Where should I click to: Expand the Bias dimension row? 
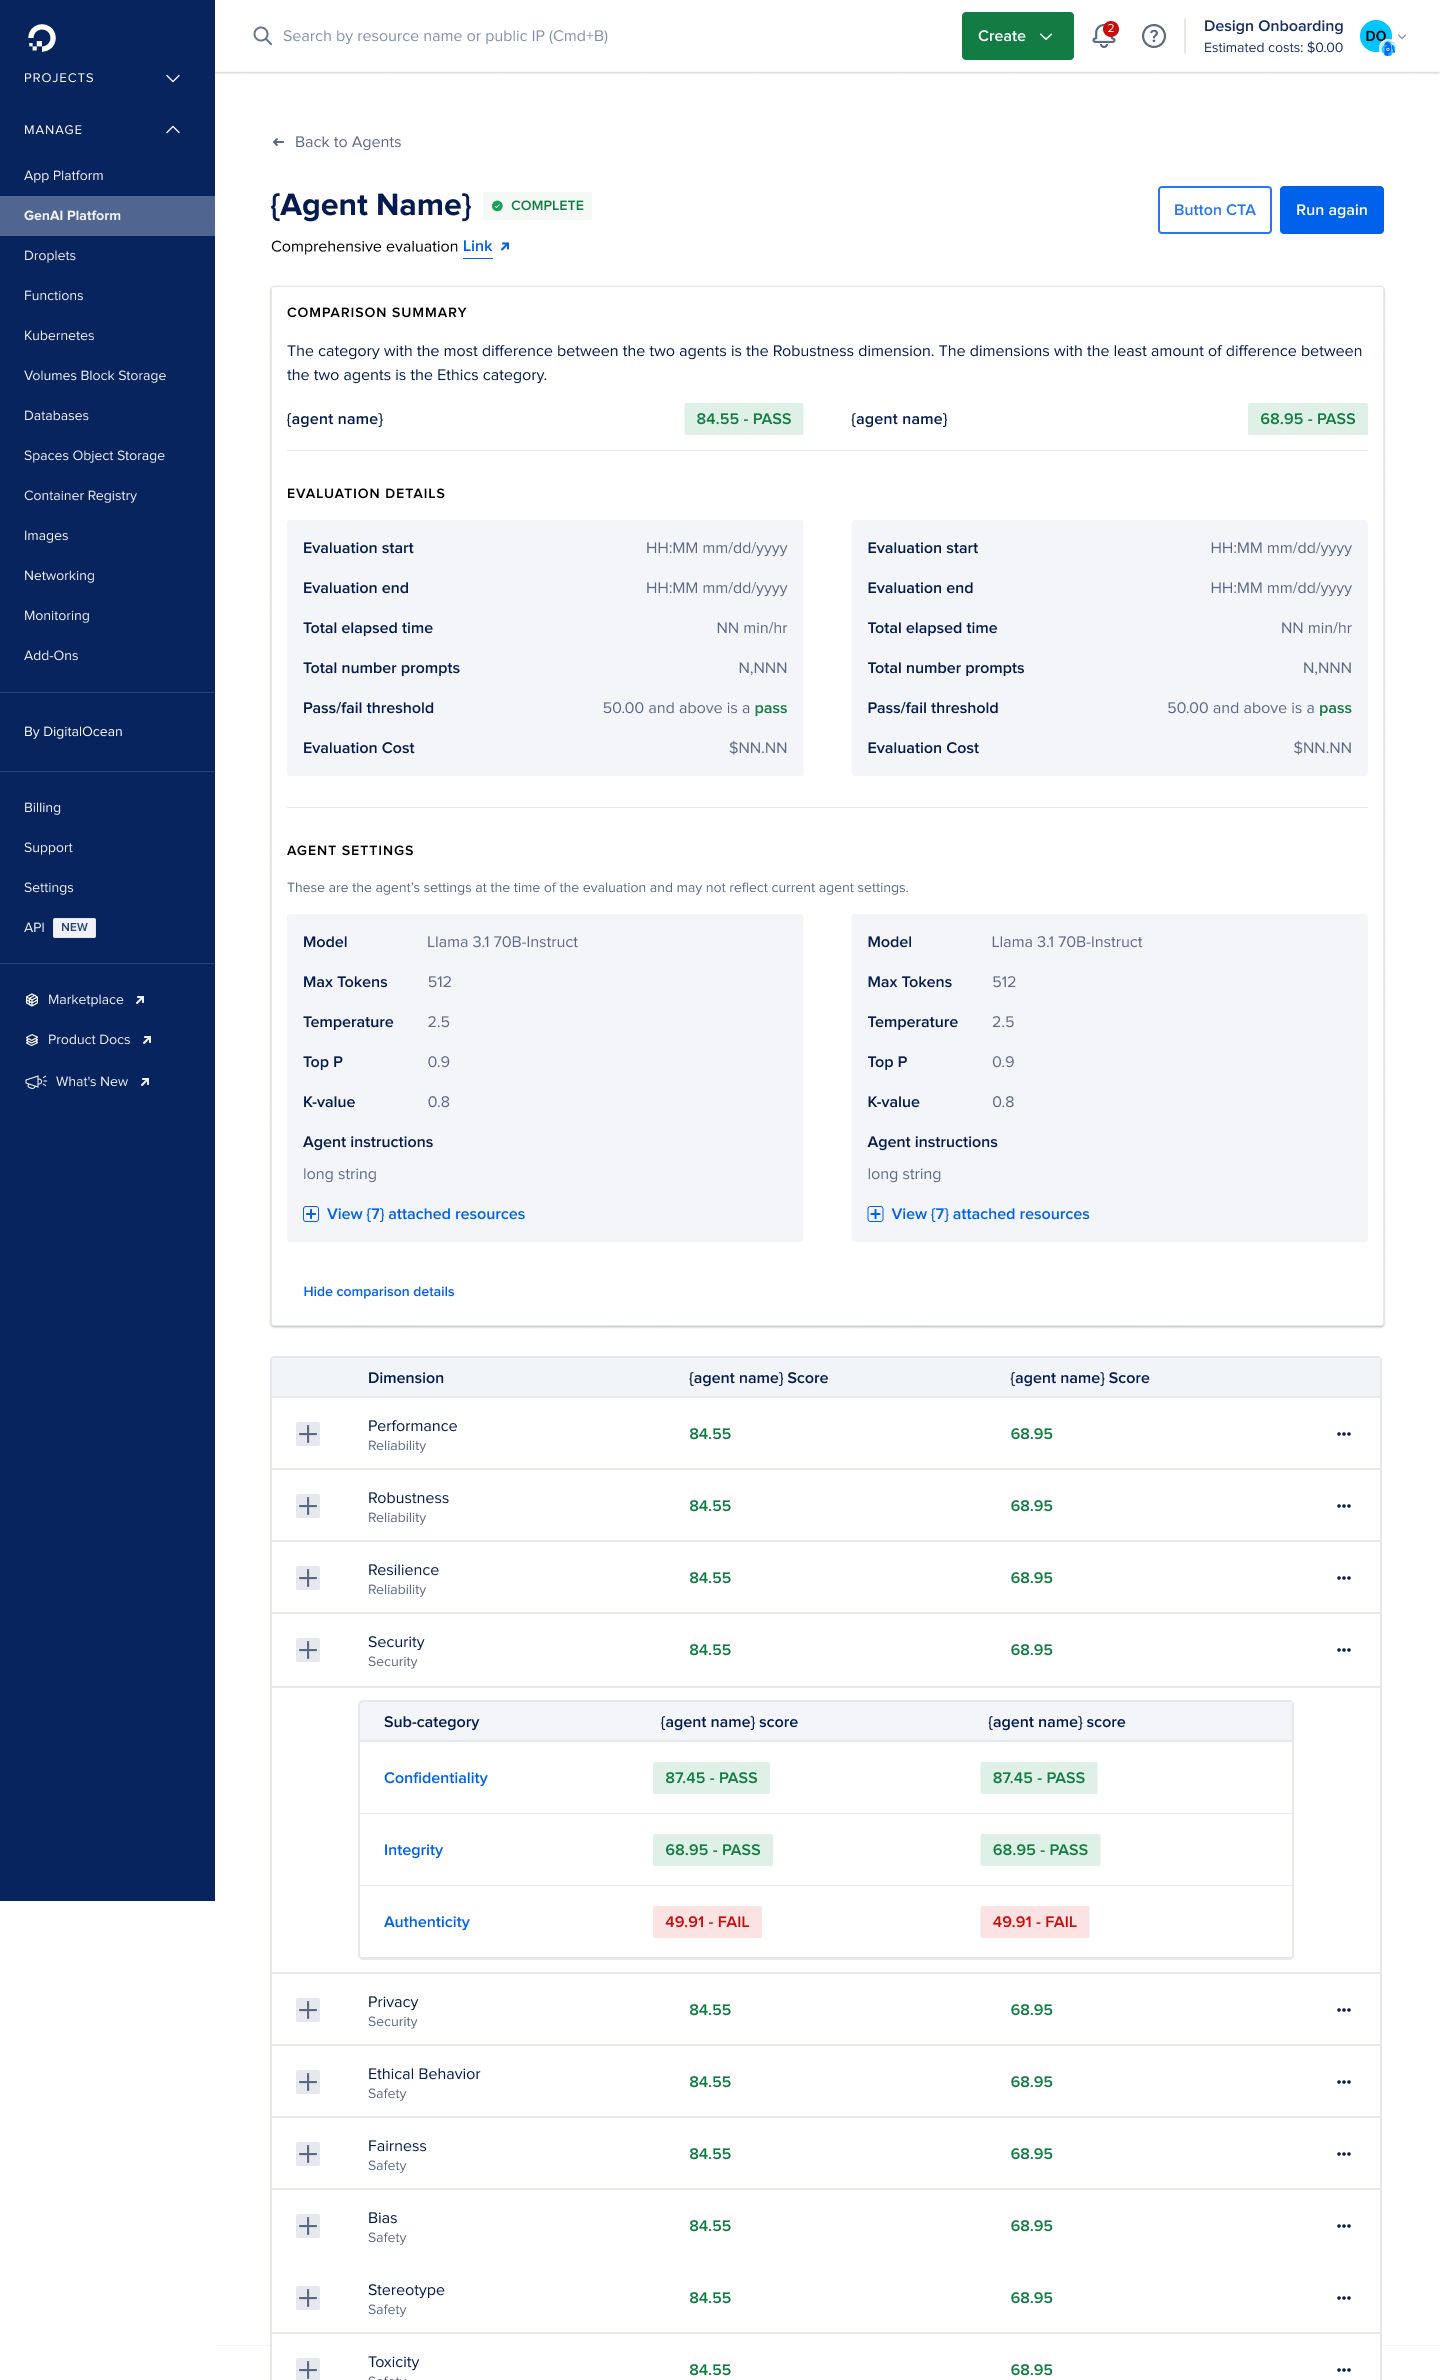click(x=308, y=2226)
